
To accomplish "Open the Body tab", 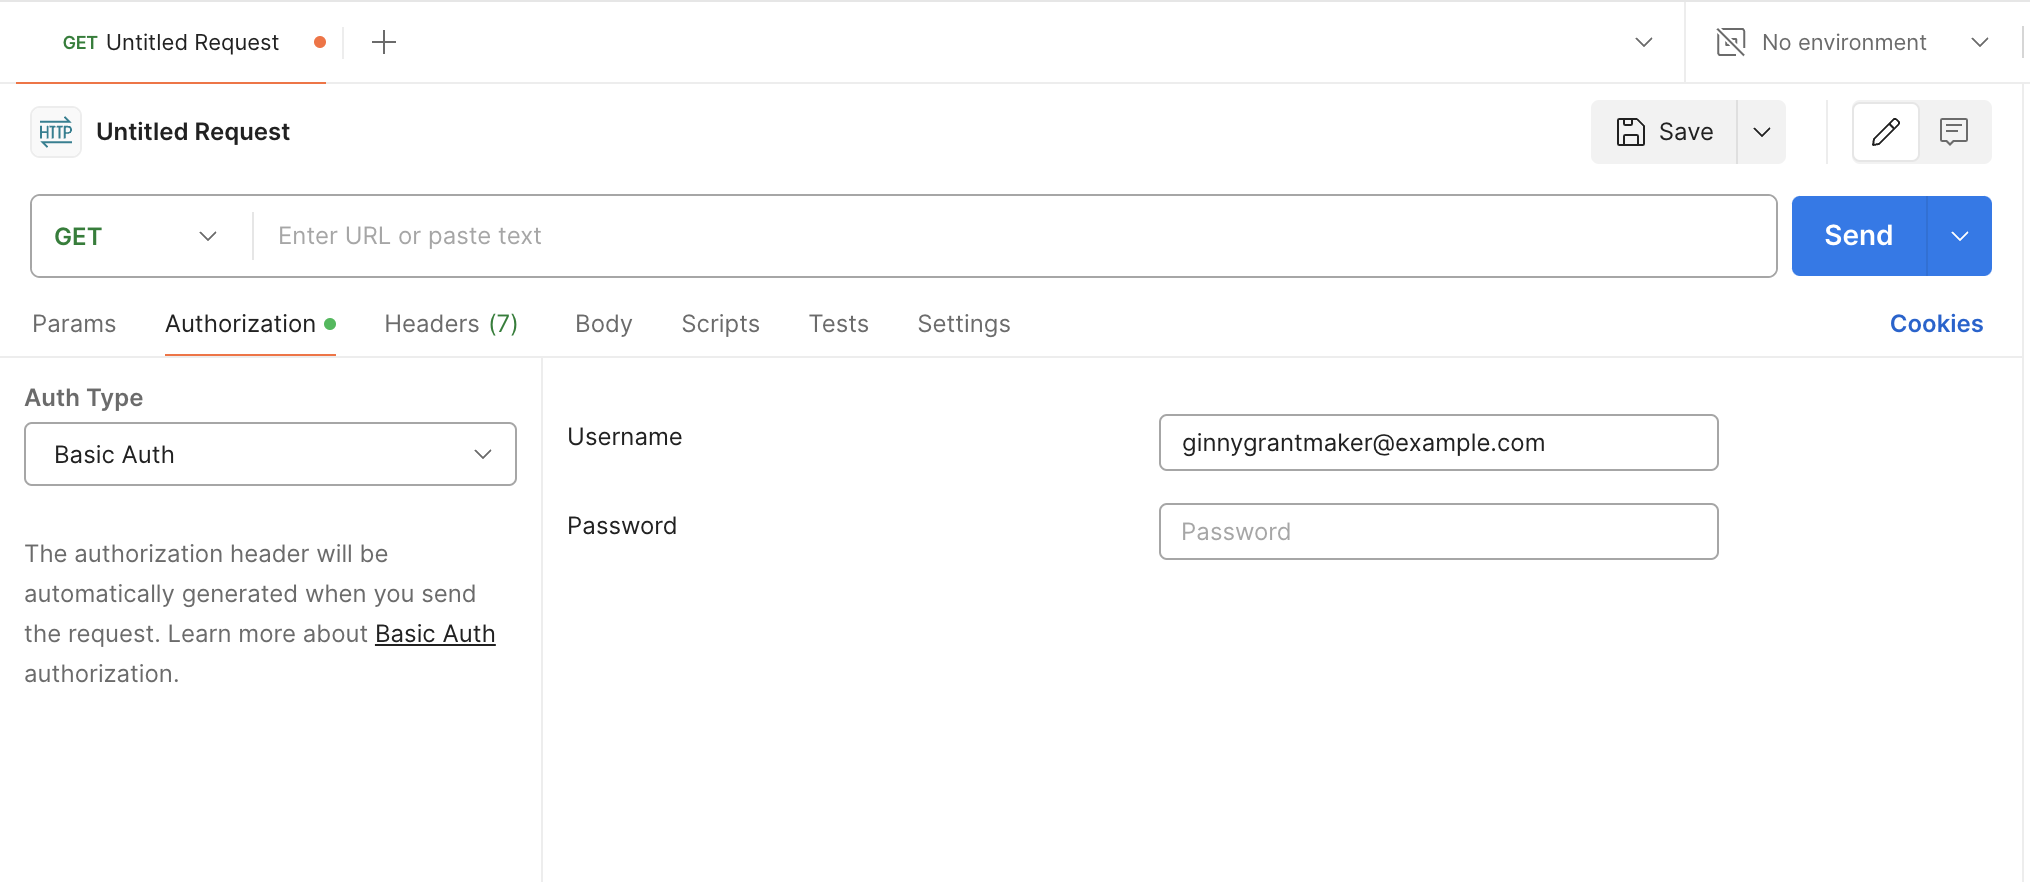I will point(604,324).
